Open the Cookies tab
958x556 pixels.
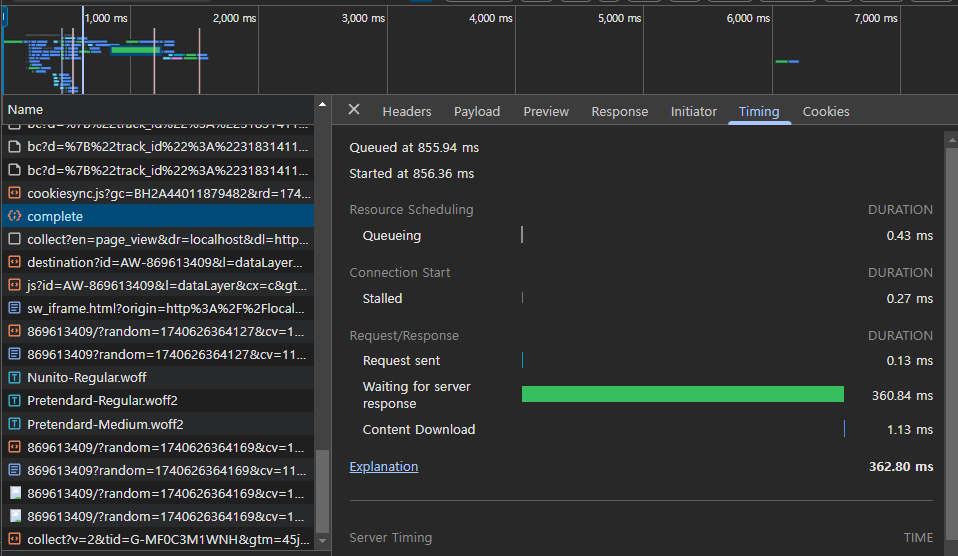[x=826, y=112]
